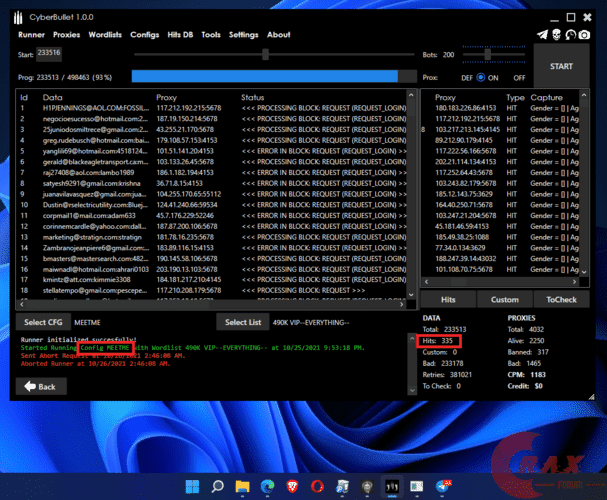Open the Hits DB menu

click(180, 35)
